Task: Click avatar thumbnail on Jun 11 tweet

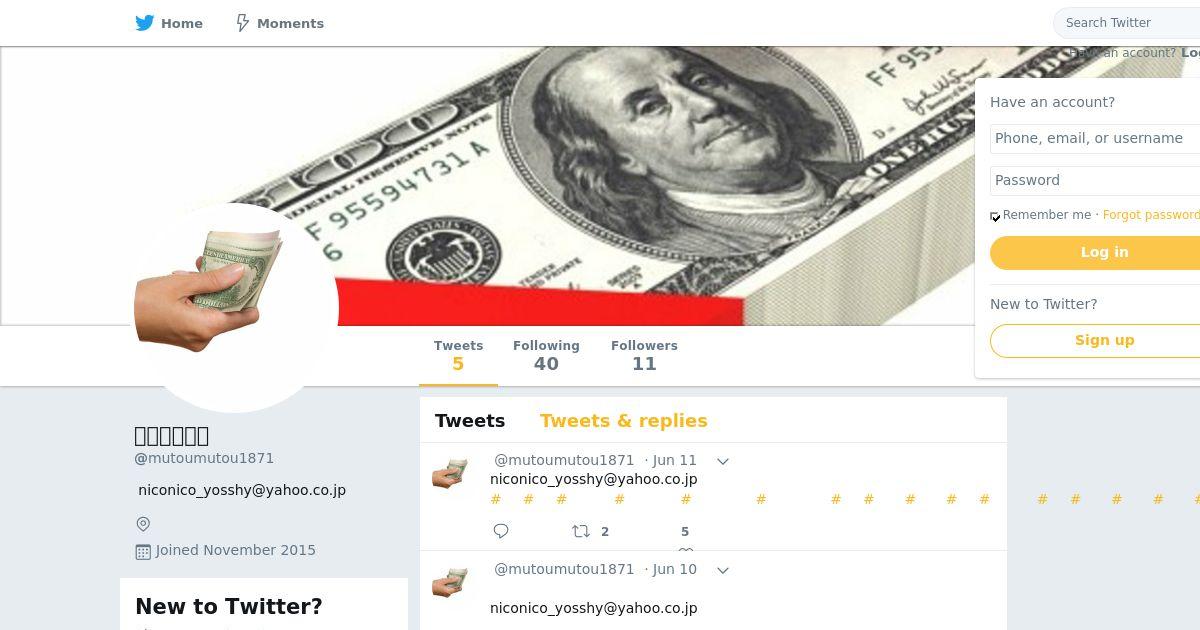Action: [x=450, y=473]
